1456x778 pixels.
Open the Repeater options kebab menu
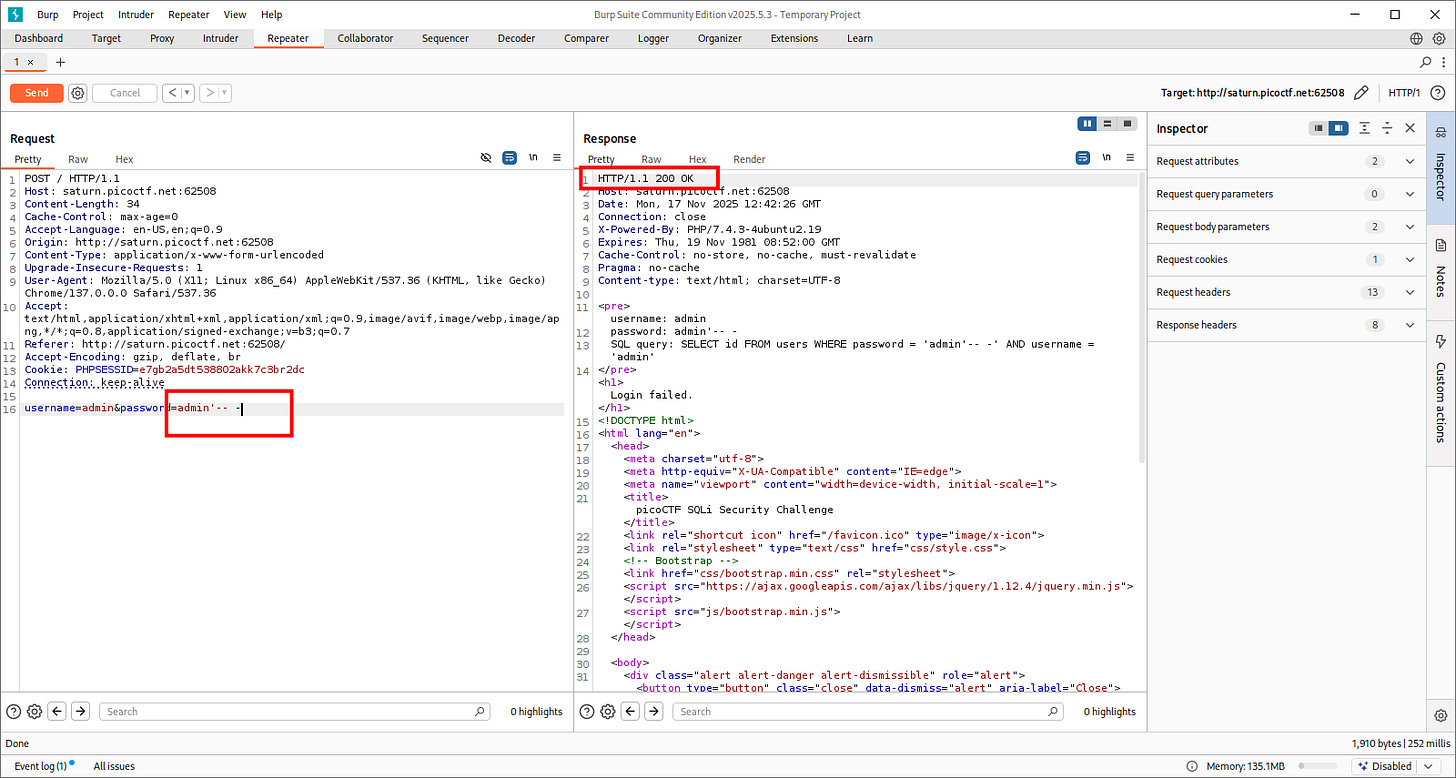1442,62
